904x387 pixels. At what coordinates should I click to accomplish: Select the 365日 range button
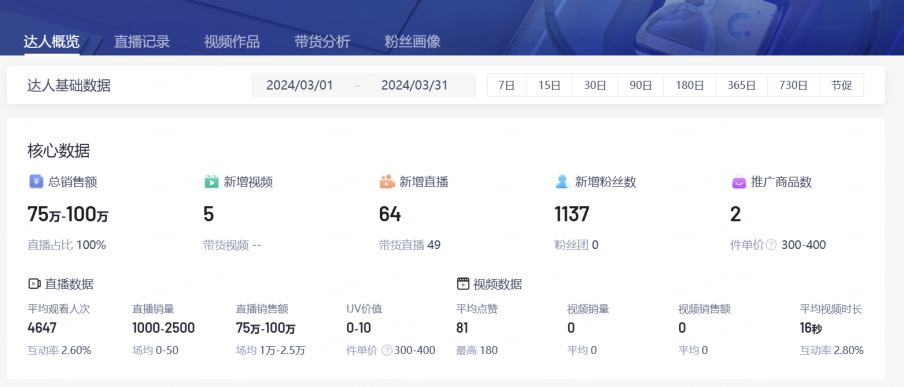[741, 85]
